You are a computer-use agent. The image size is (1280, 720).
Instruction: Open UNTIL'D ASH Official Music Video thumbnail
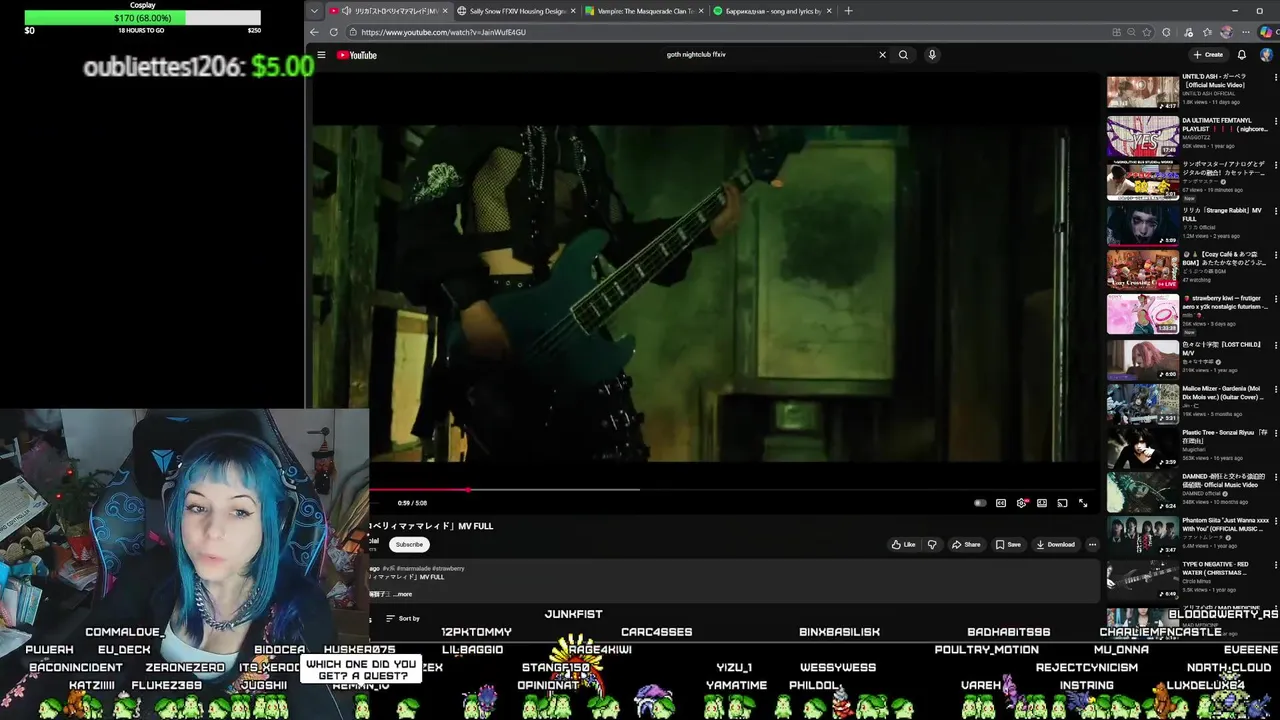[1143, 92]
